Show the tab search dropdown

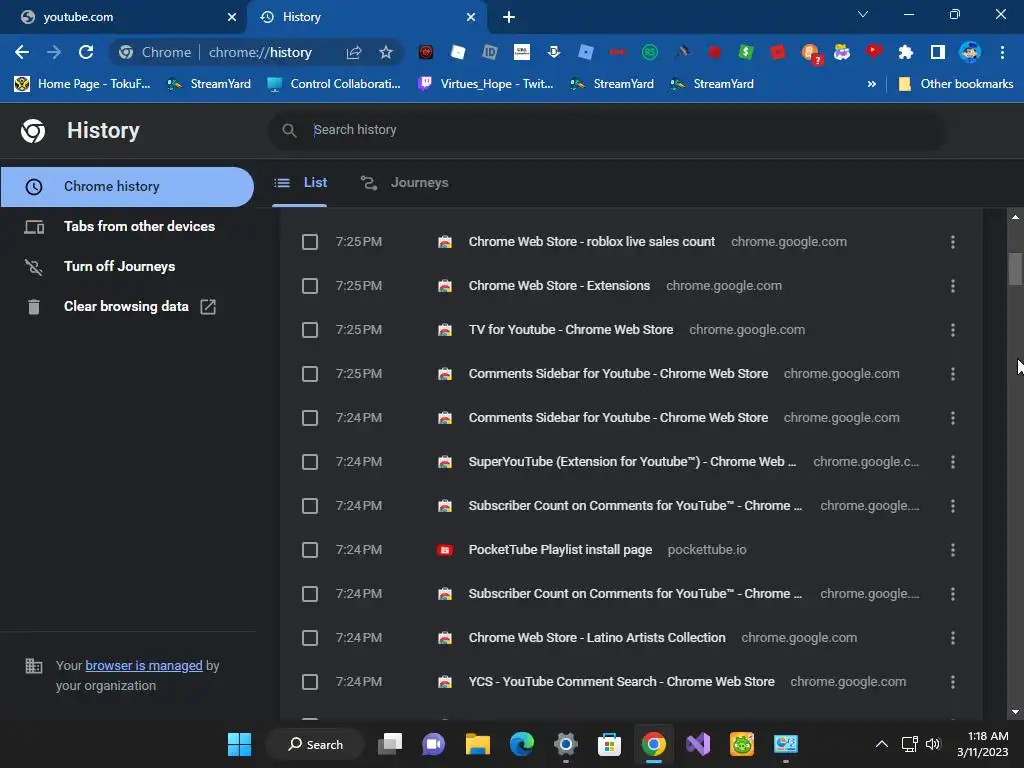863,14
